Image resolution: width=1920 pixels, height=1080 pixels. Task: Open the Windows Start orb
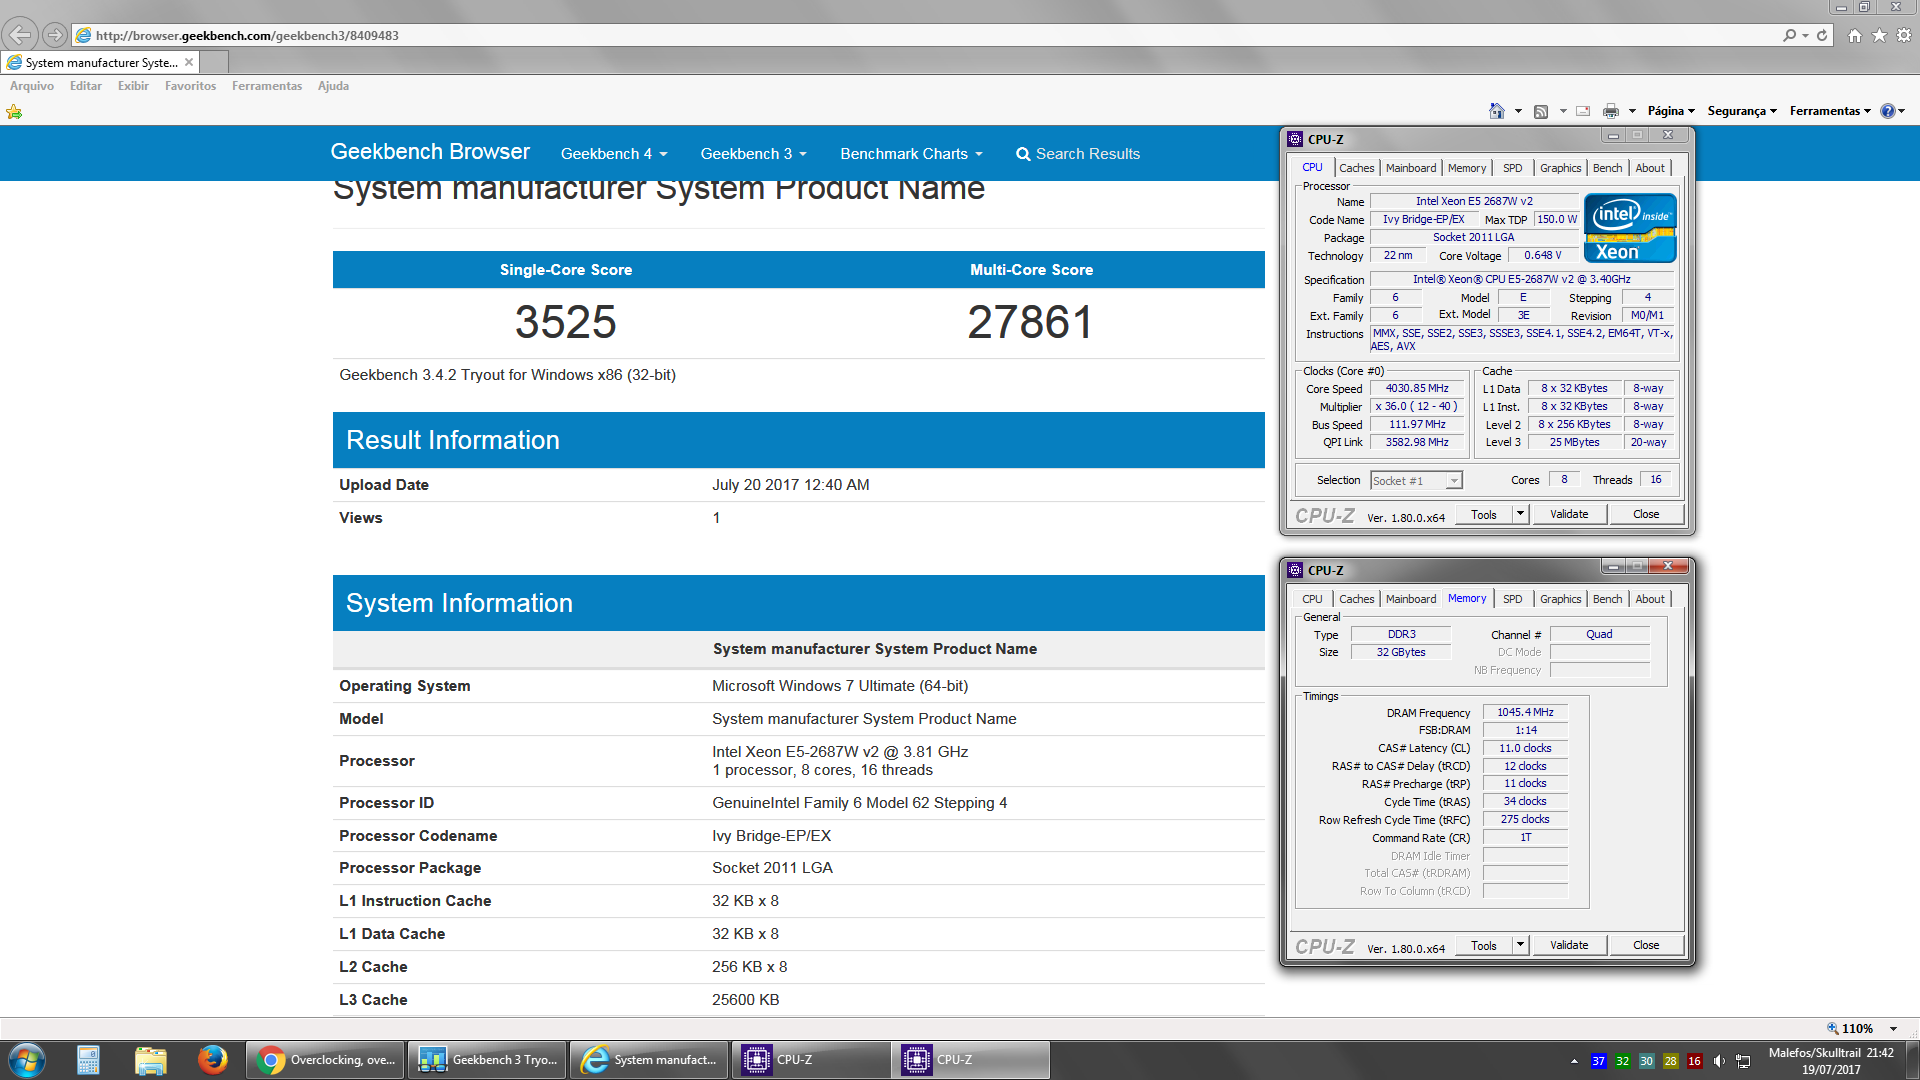pyautogui.click(x=27, y=1060)
